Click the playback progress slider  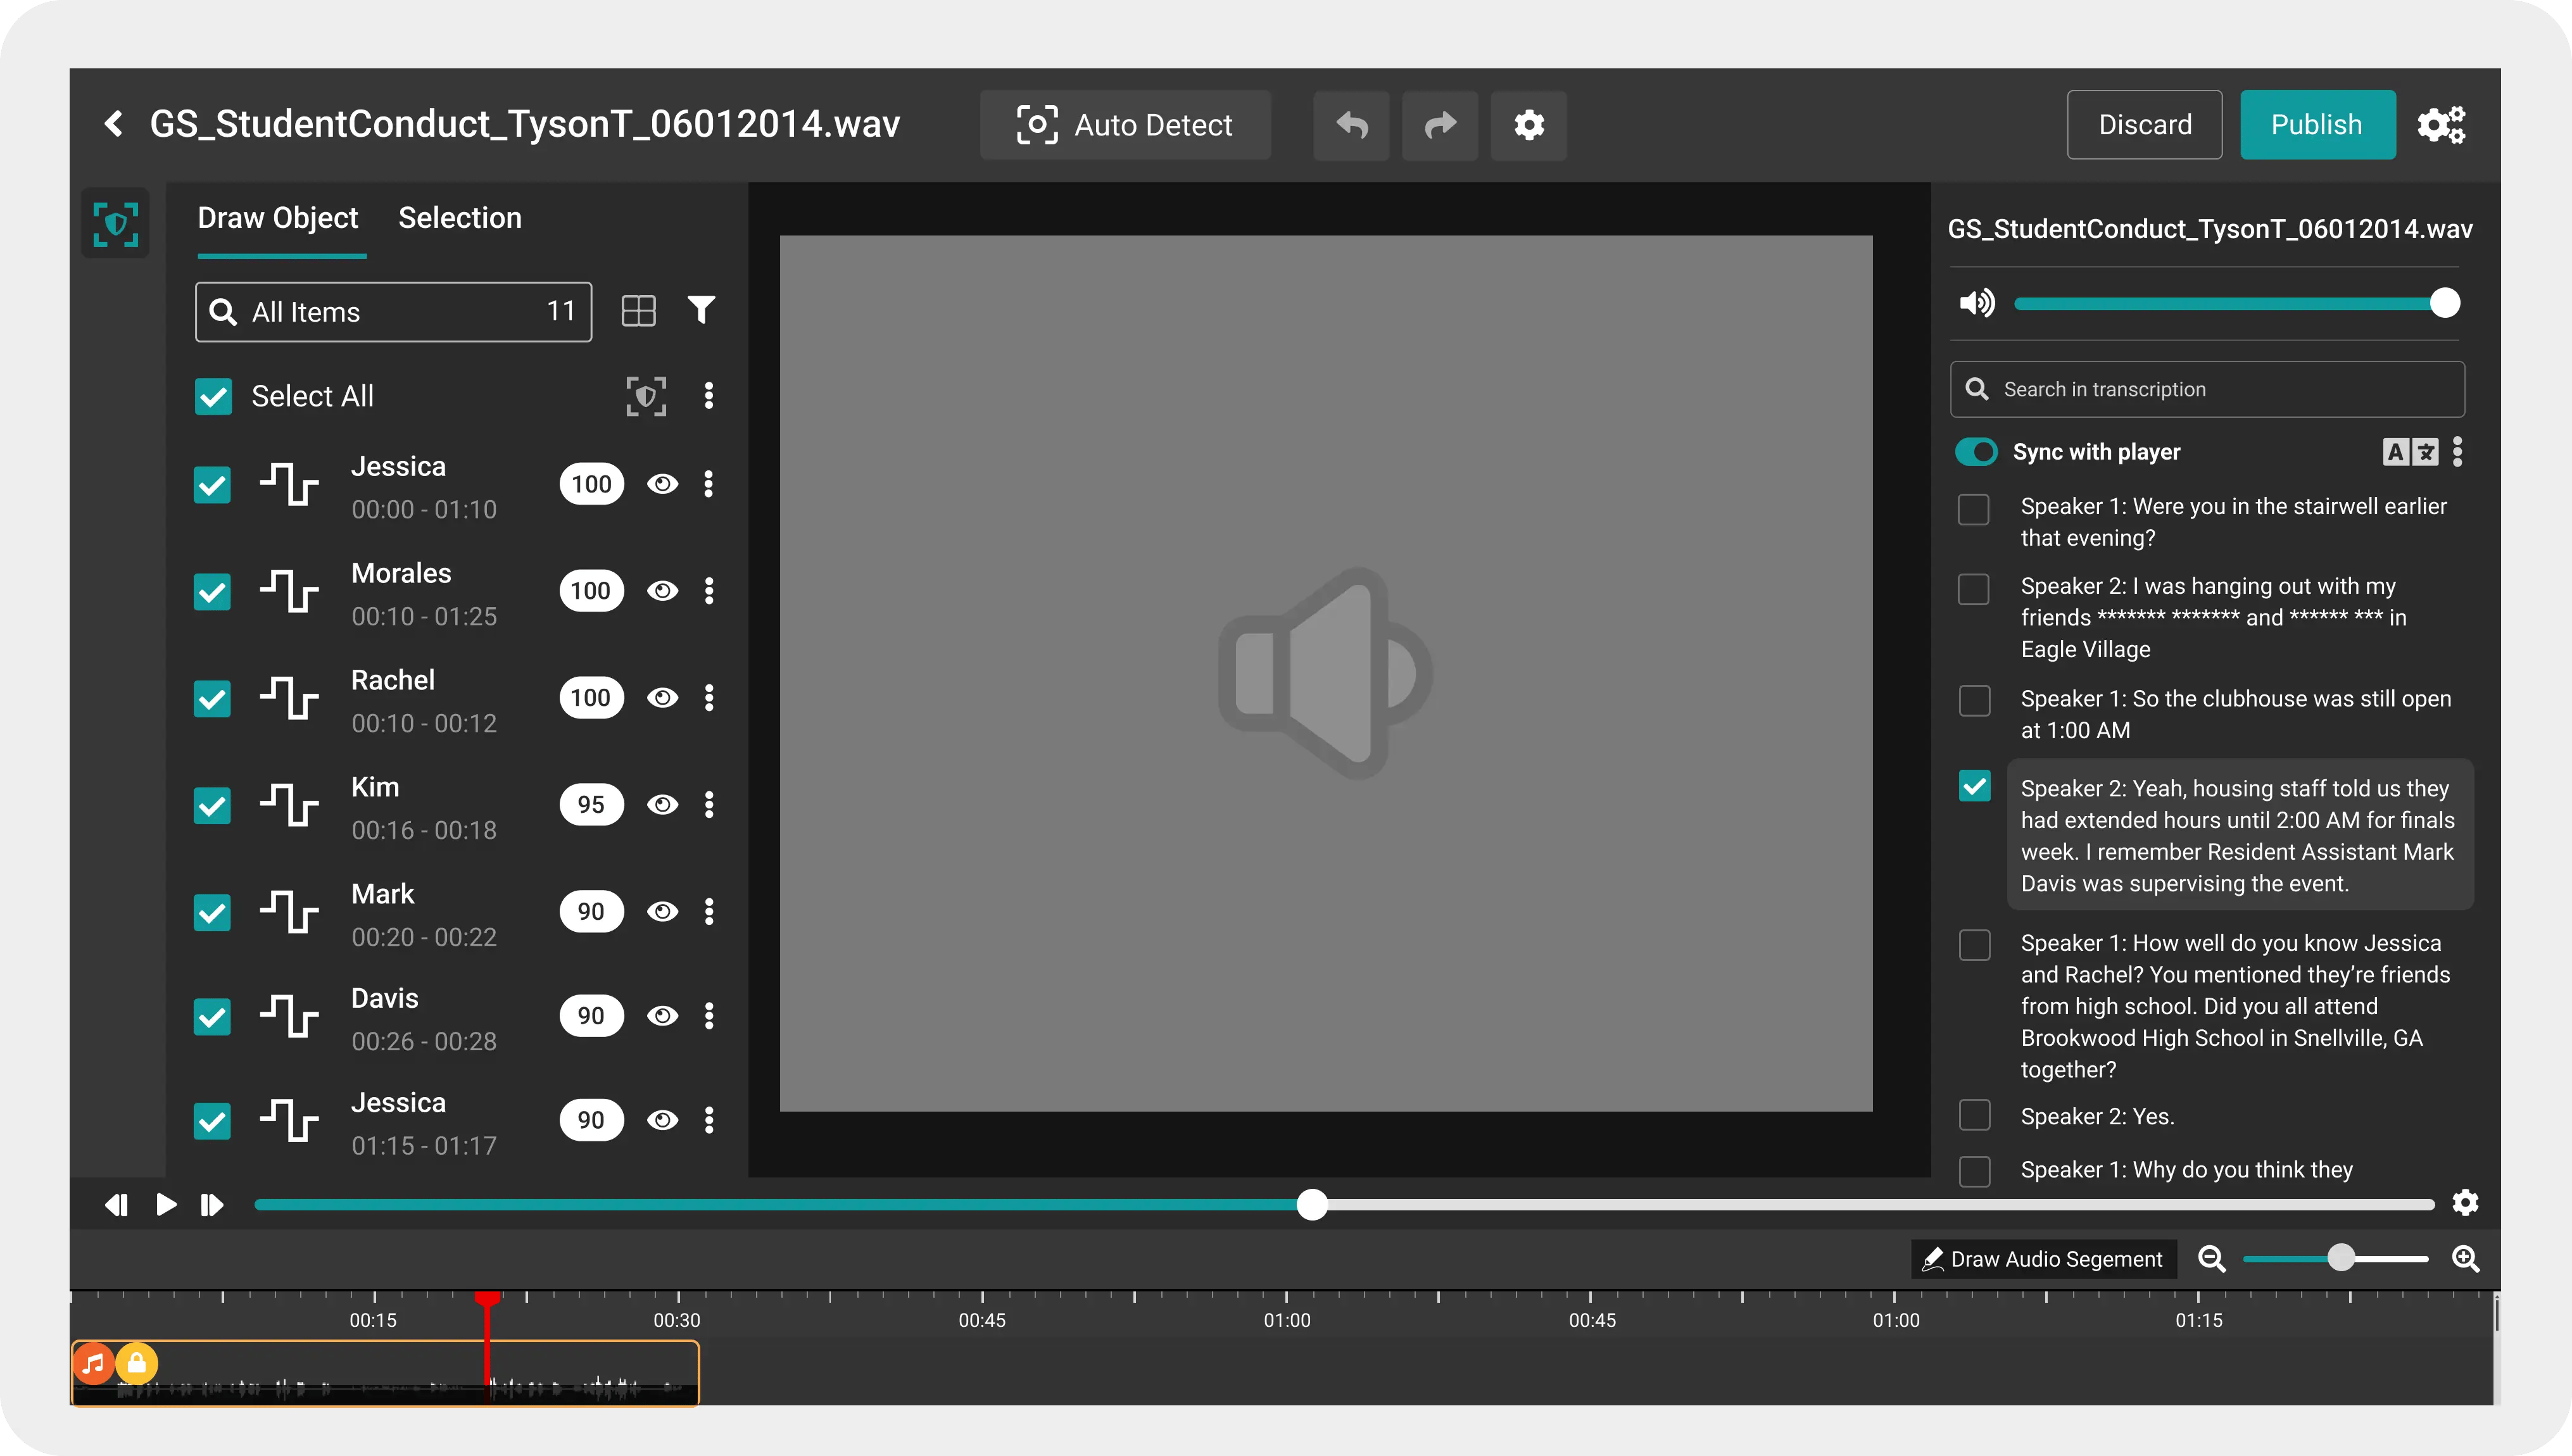(x=1344, y=1205)
